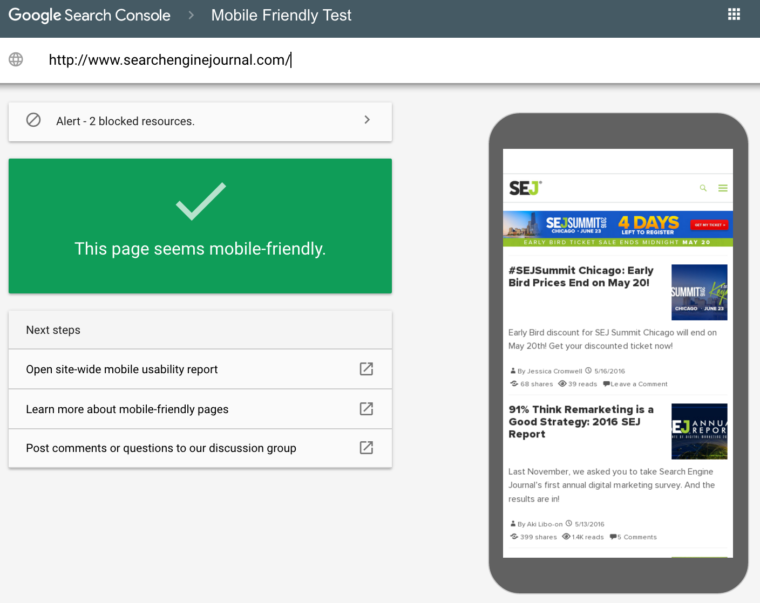The width and height of the screenshot is (760, 603).
Task: Click the SEJ logo in phone preview
Action: [x=525, y=188]
